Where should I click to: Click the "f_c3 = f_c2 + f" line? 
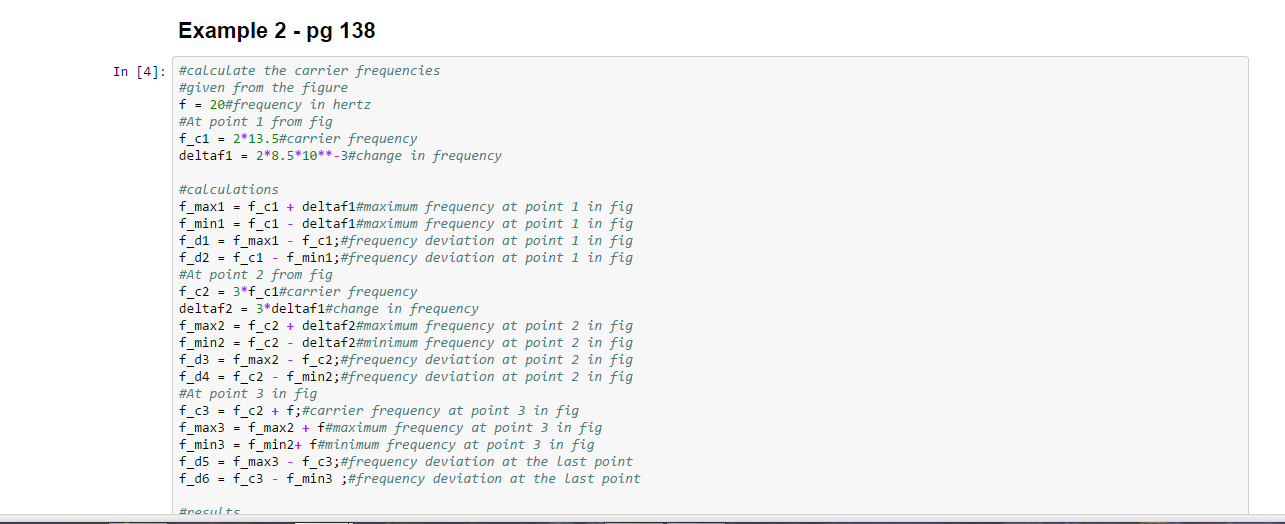point(378,411)
